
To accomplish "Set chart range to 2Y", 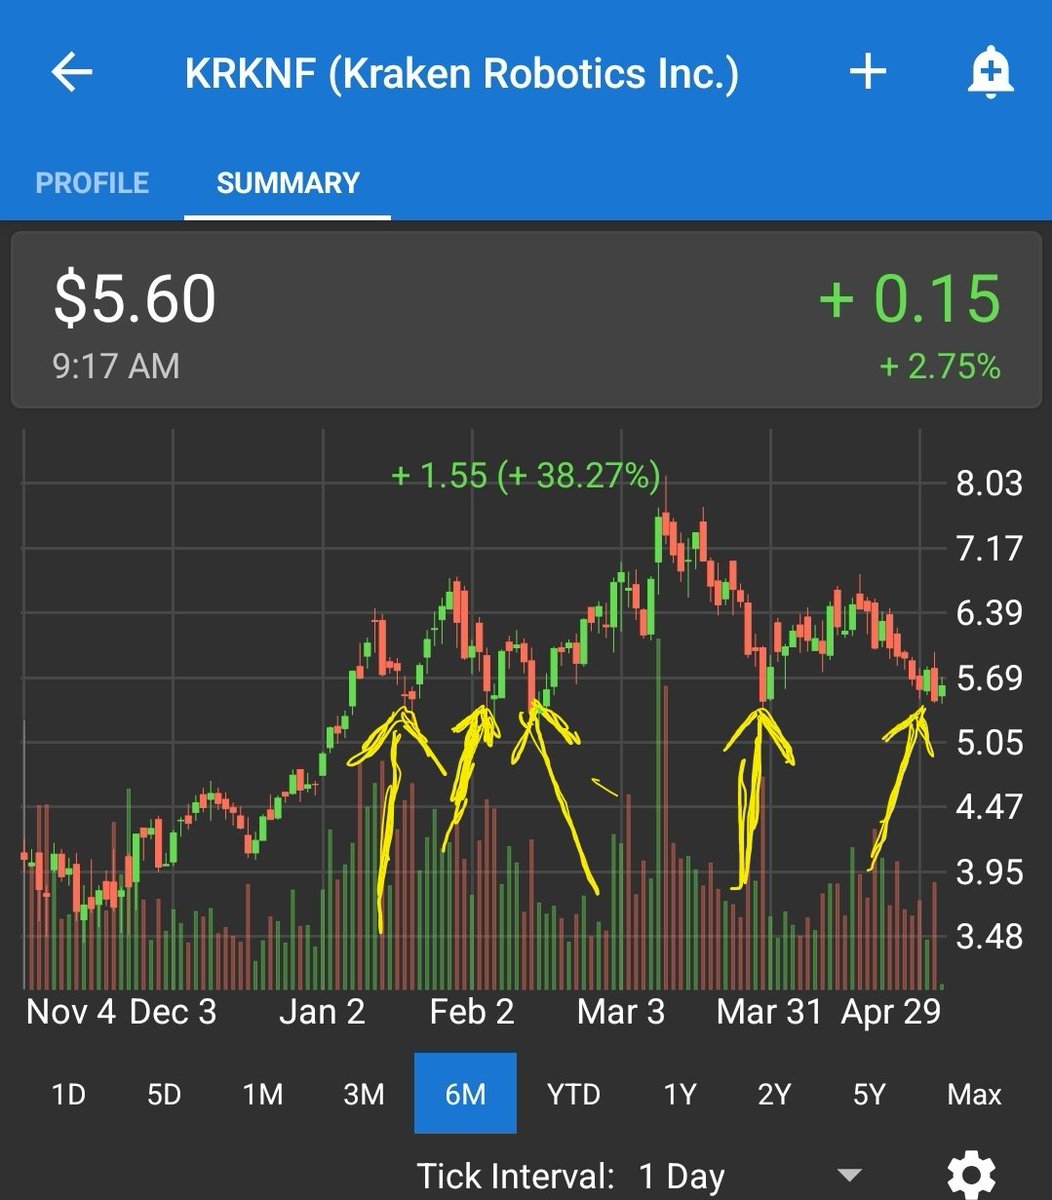I will (x=775, y=1094).
